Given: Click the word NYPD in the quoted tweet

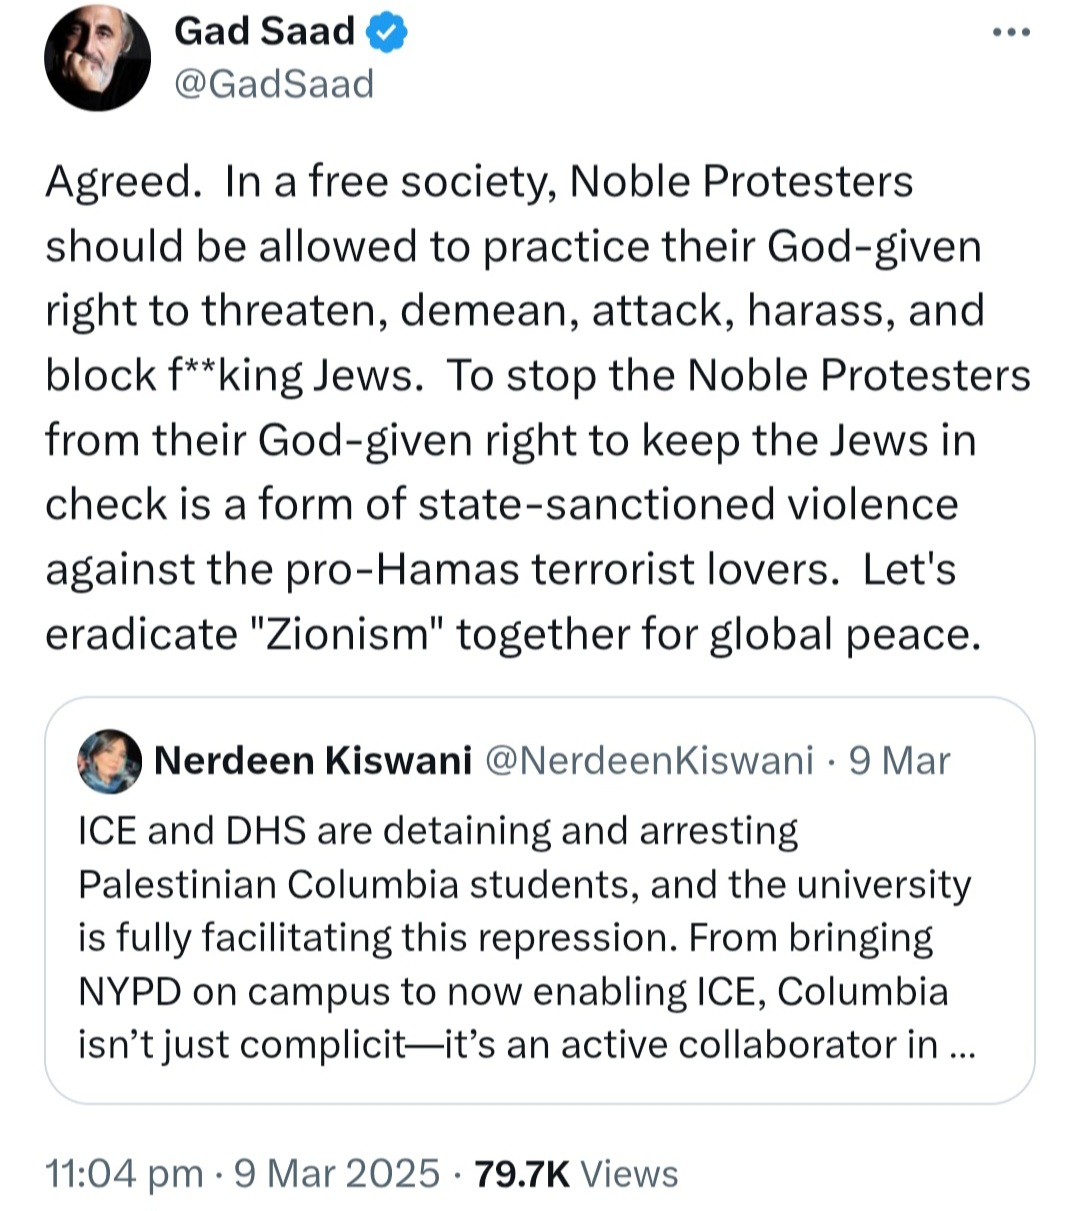Looking at the screenshot, I should (x=130, y=992).
